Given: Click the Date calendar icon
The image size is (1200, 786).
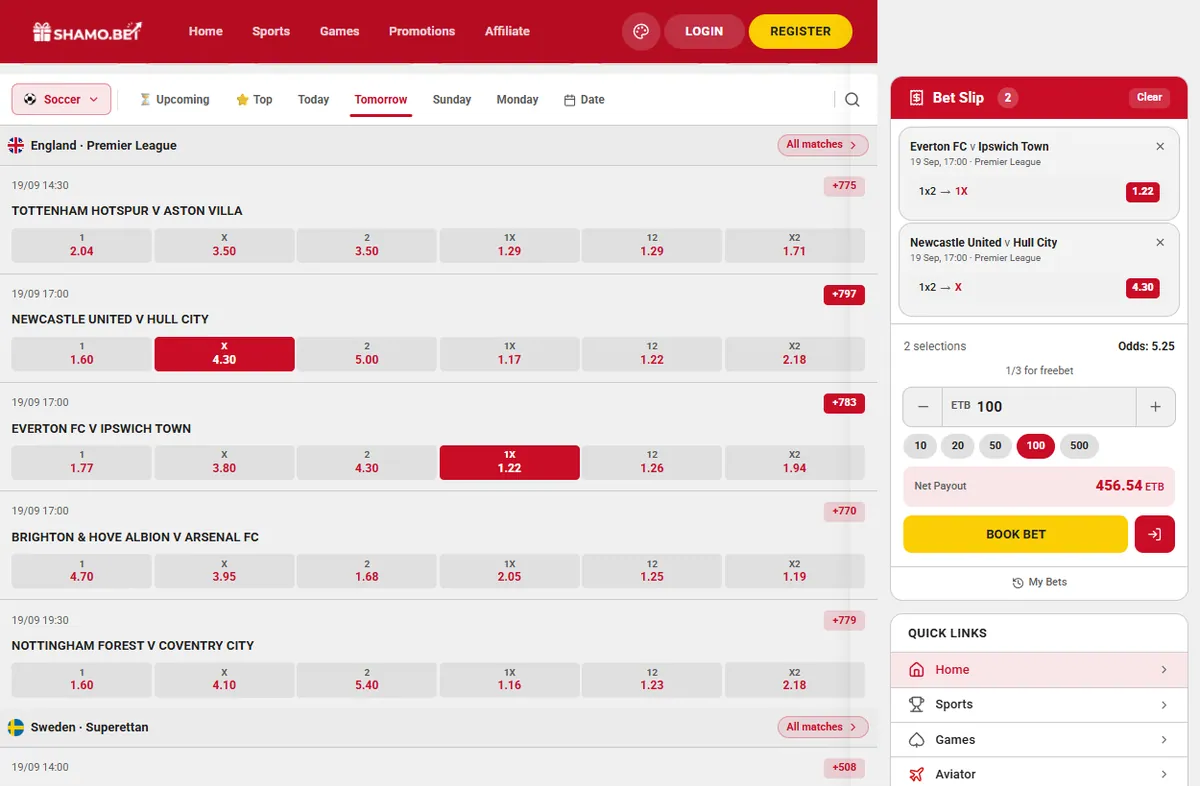Looking at the screenshot, I should tap(570, 100).
